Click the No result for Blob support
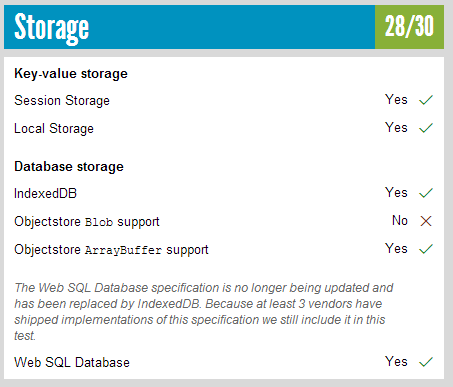 click(400, 220)
